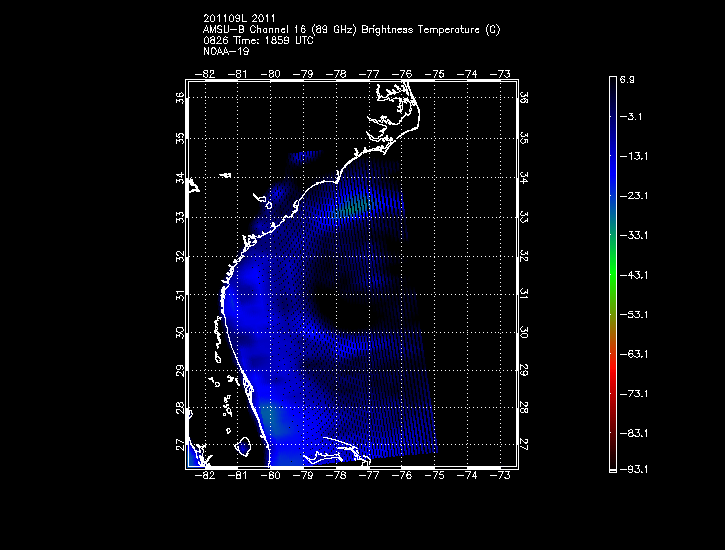The height and width of the screenshot is (550, 725).
Task: Select the -73.1 color scale label
Action: click(x=633, y=394)
